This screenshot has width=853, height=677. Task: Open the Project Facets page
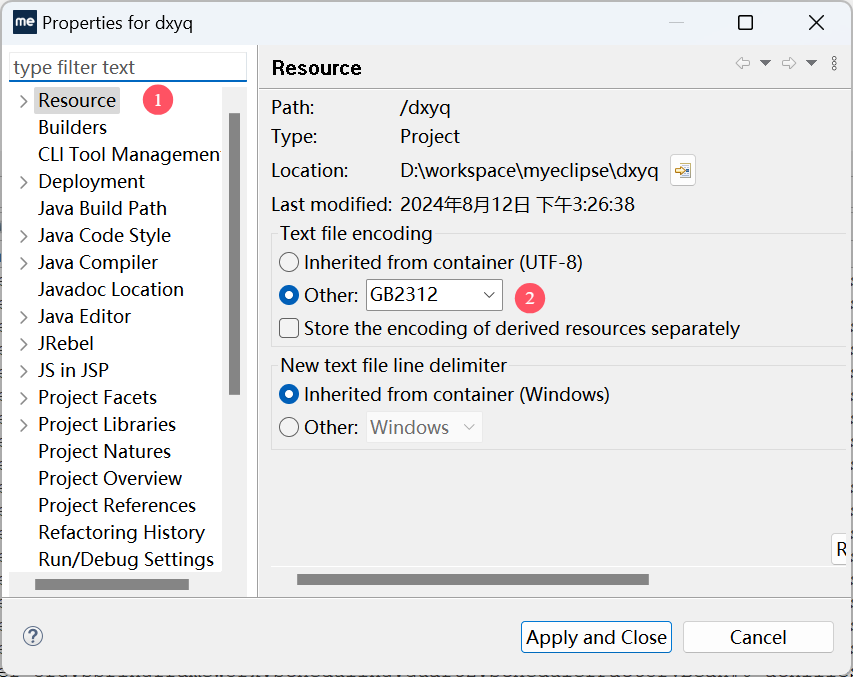point(97,398)
